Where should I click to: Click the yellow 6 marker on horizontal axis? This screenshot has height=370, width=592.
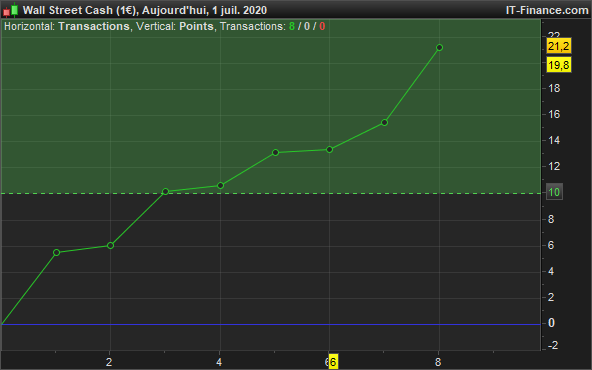pyautogui.click(x=333, y=362)
